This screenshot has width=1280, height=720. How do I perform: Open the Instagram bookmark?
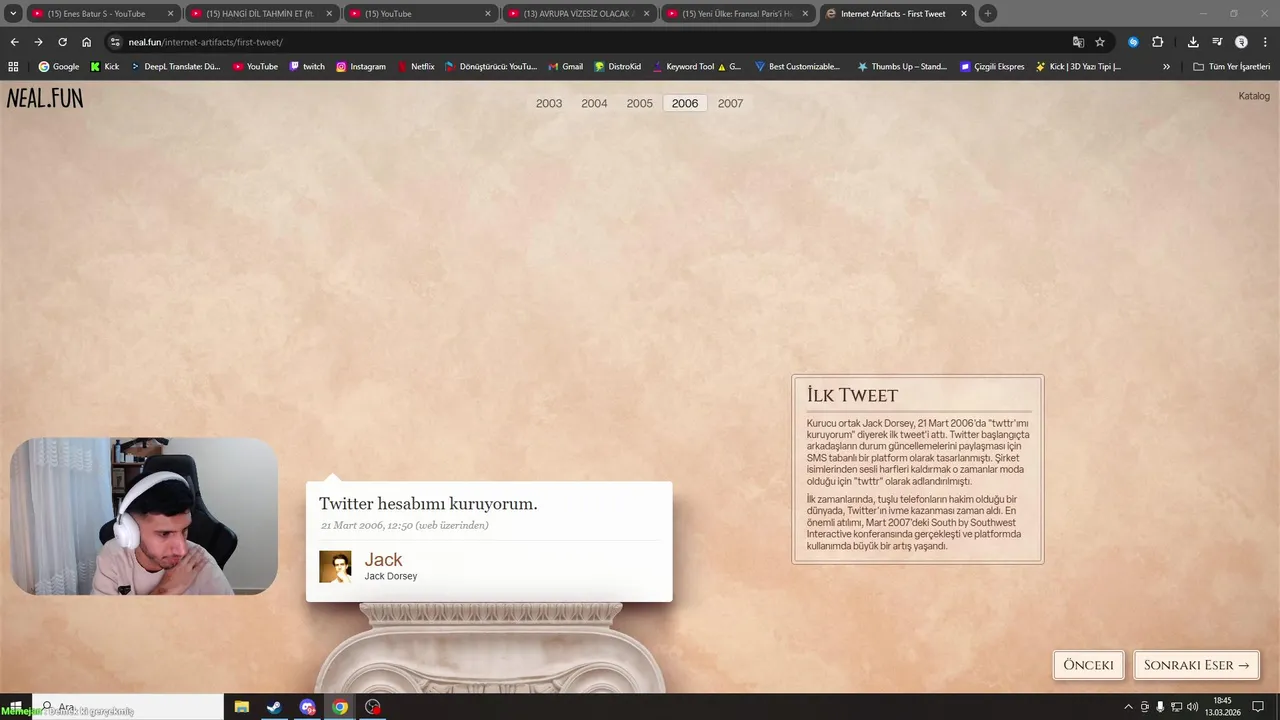pyautogui.click(x=361, y=67)
